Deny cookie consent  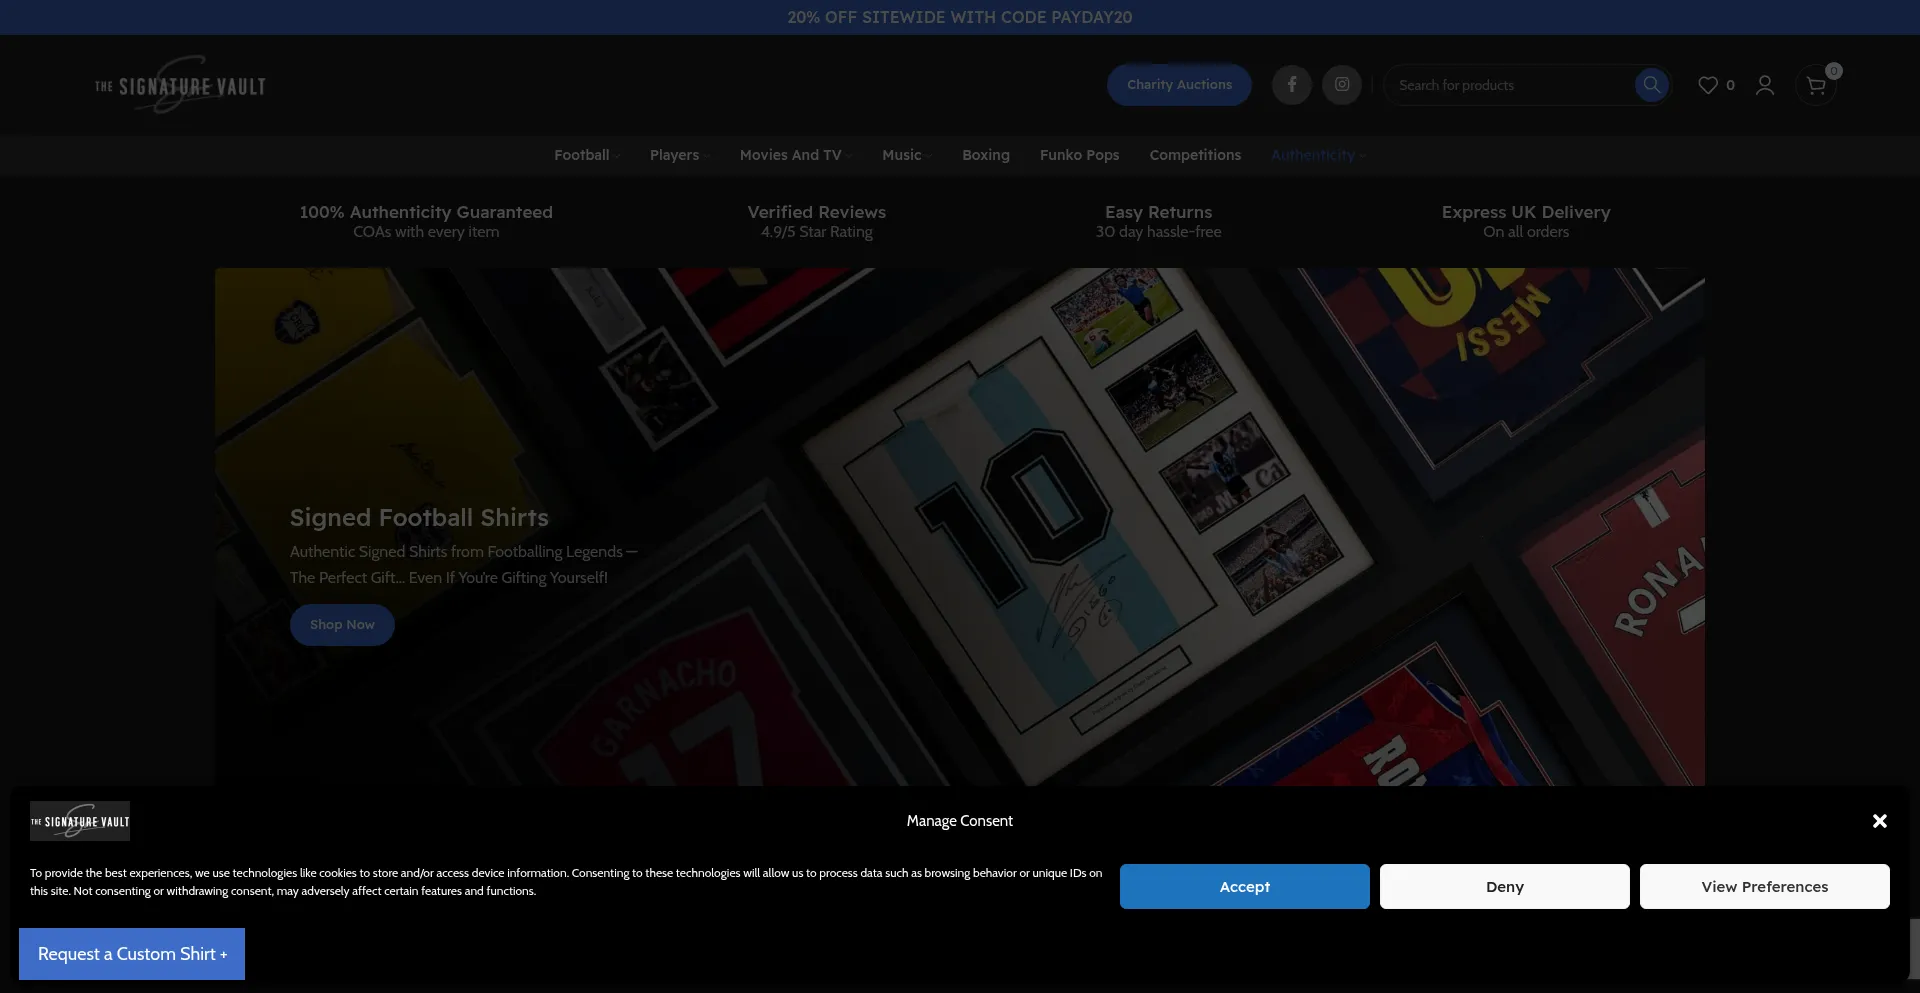coord(1504,886)
